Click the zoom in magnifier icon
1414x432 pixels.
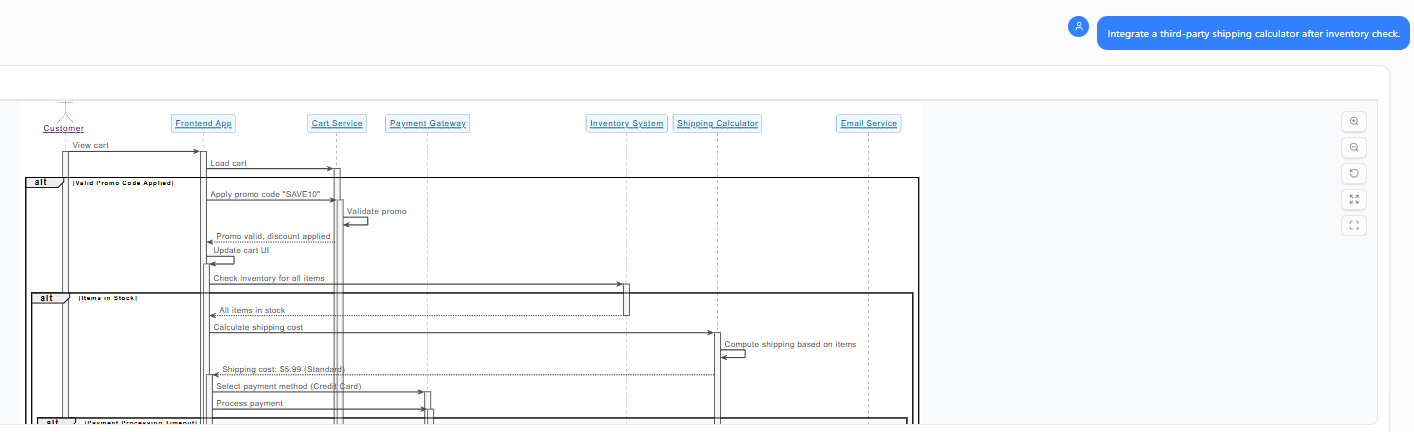(1354, 121)
